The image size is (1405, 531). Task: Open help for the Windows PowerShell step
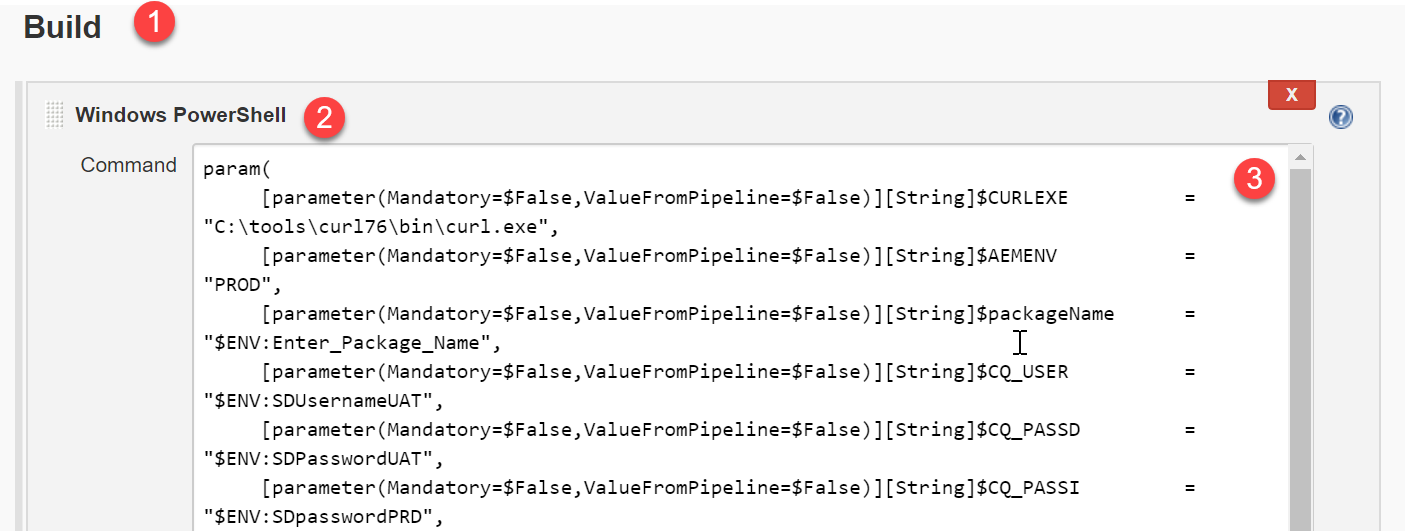point(1340,118)
